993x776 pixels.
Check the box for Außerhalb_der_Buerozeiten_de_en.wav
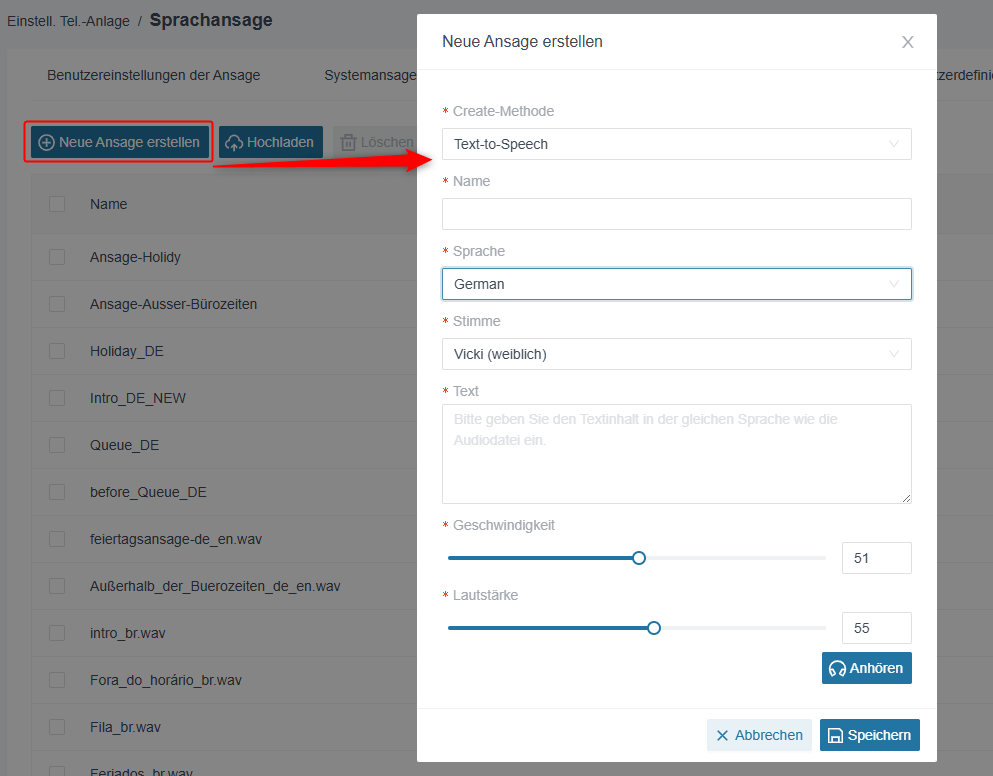57,586
